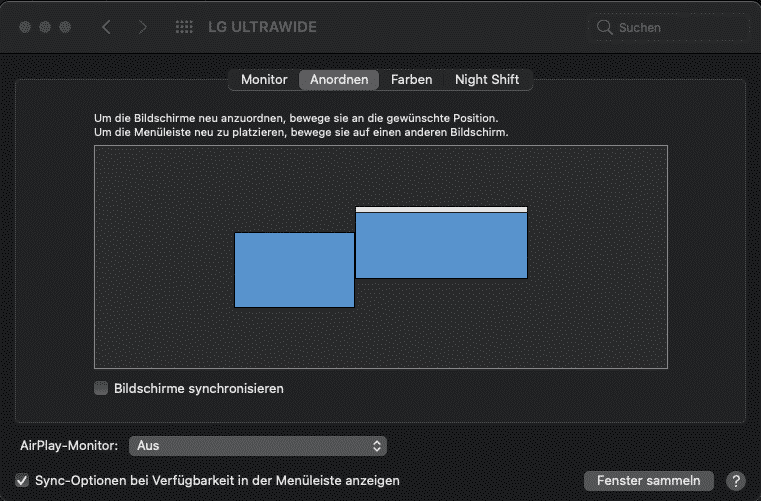Select the right larger display rectangle

coord(441,246)
